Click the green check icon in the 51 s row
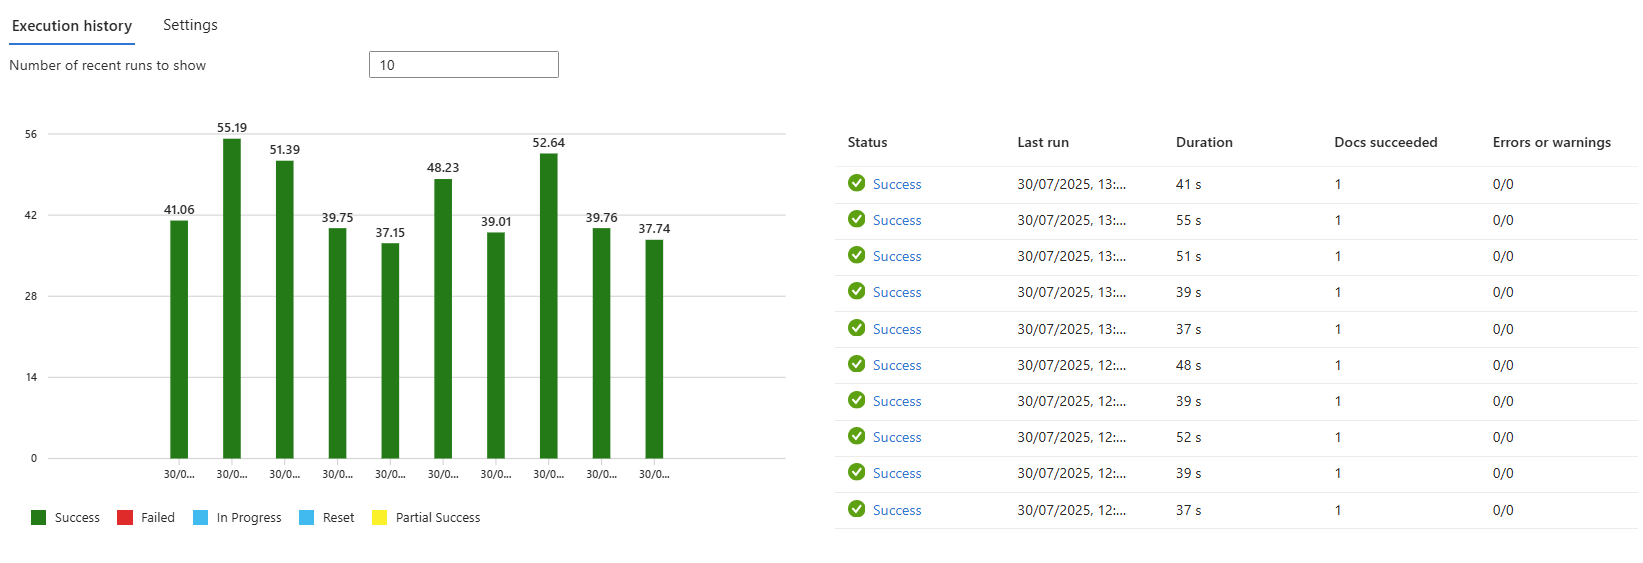Viewport: 1643px width, 563px height. point(857,255)
